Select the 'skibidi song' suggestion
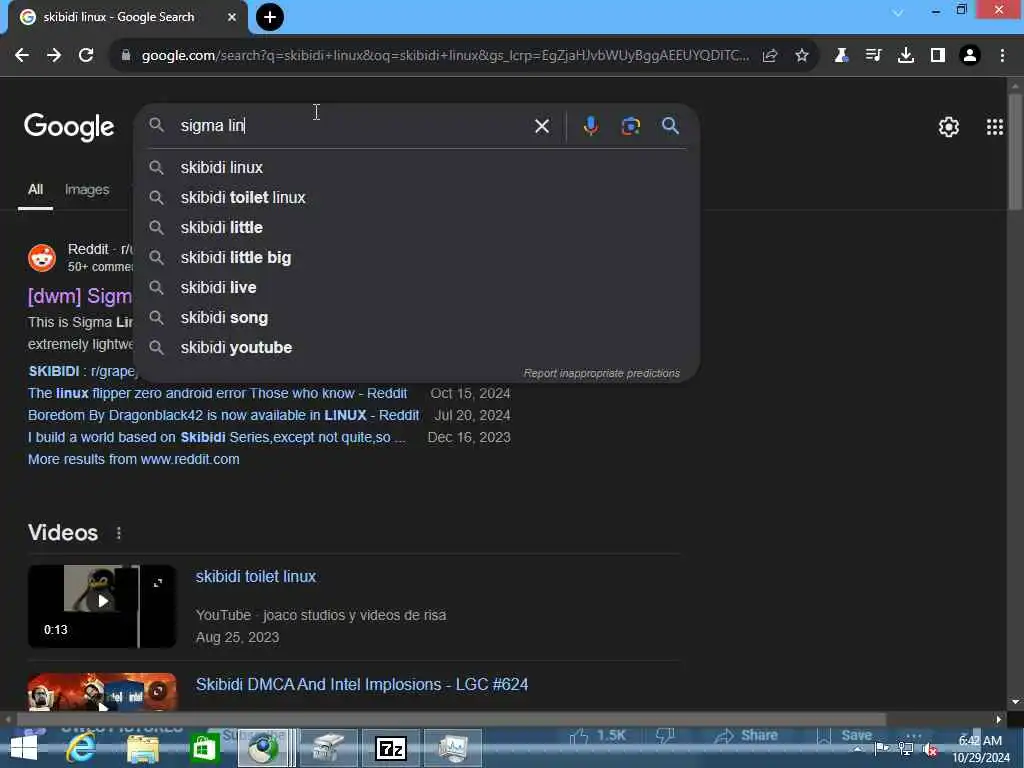This screenshot has width=1024, height=768. click(417, 318)
